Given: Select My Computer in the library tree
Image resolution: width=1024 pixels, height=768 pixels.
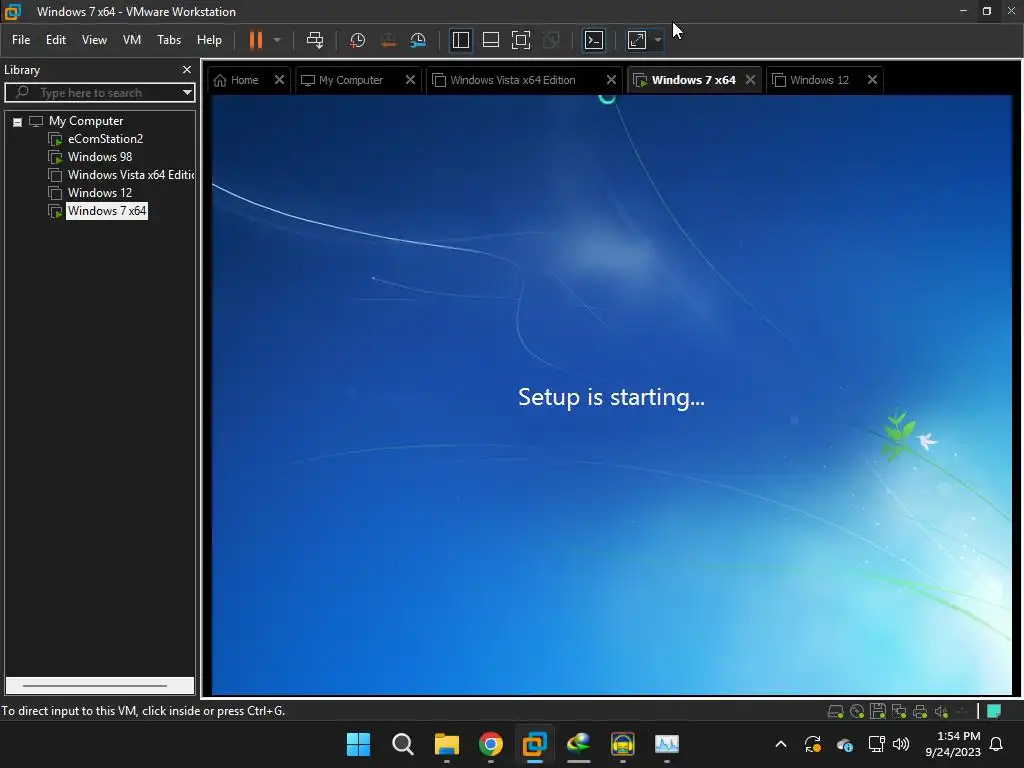Looking at the screenshot, I should click(86, 121).
